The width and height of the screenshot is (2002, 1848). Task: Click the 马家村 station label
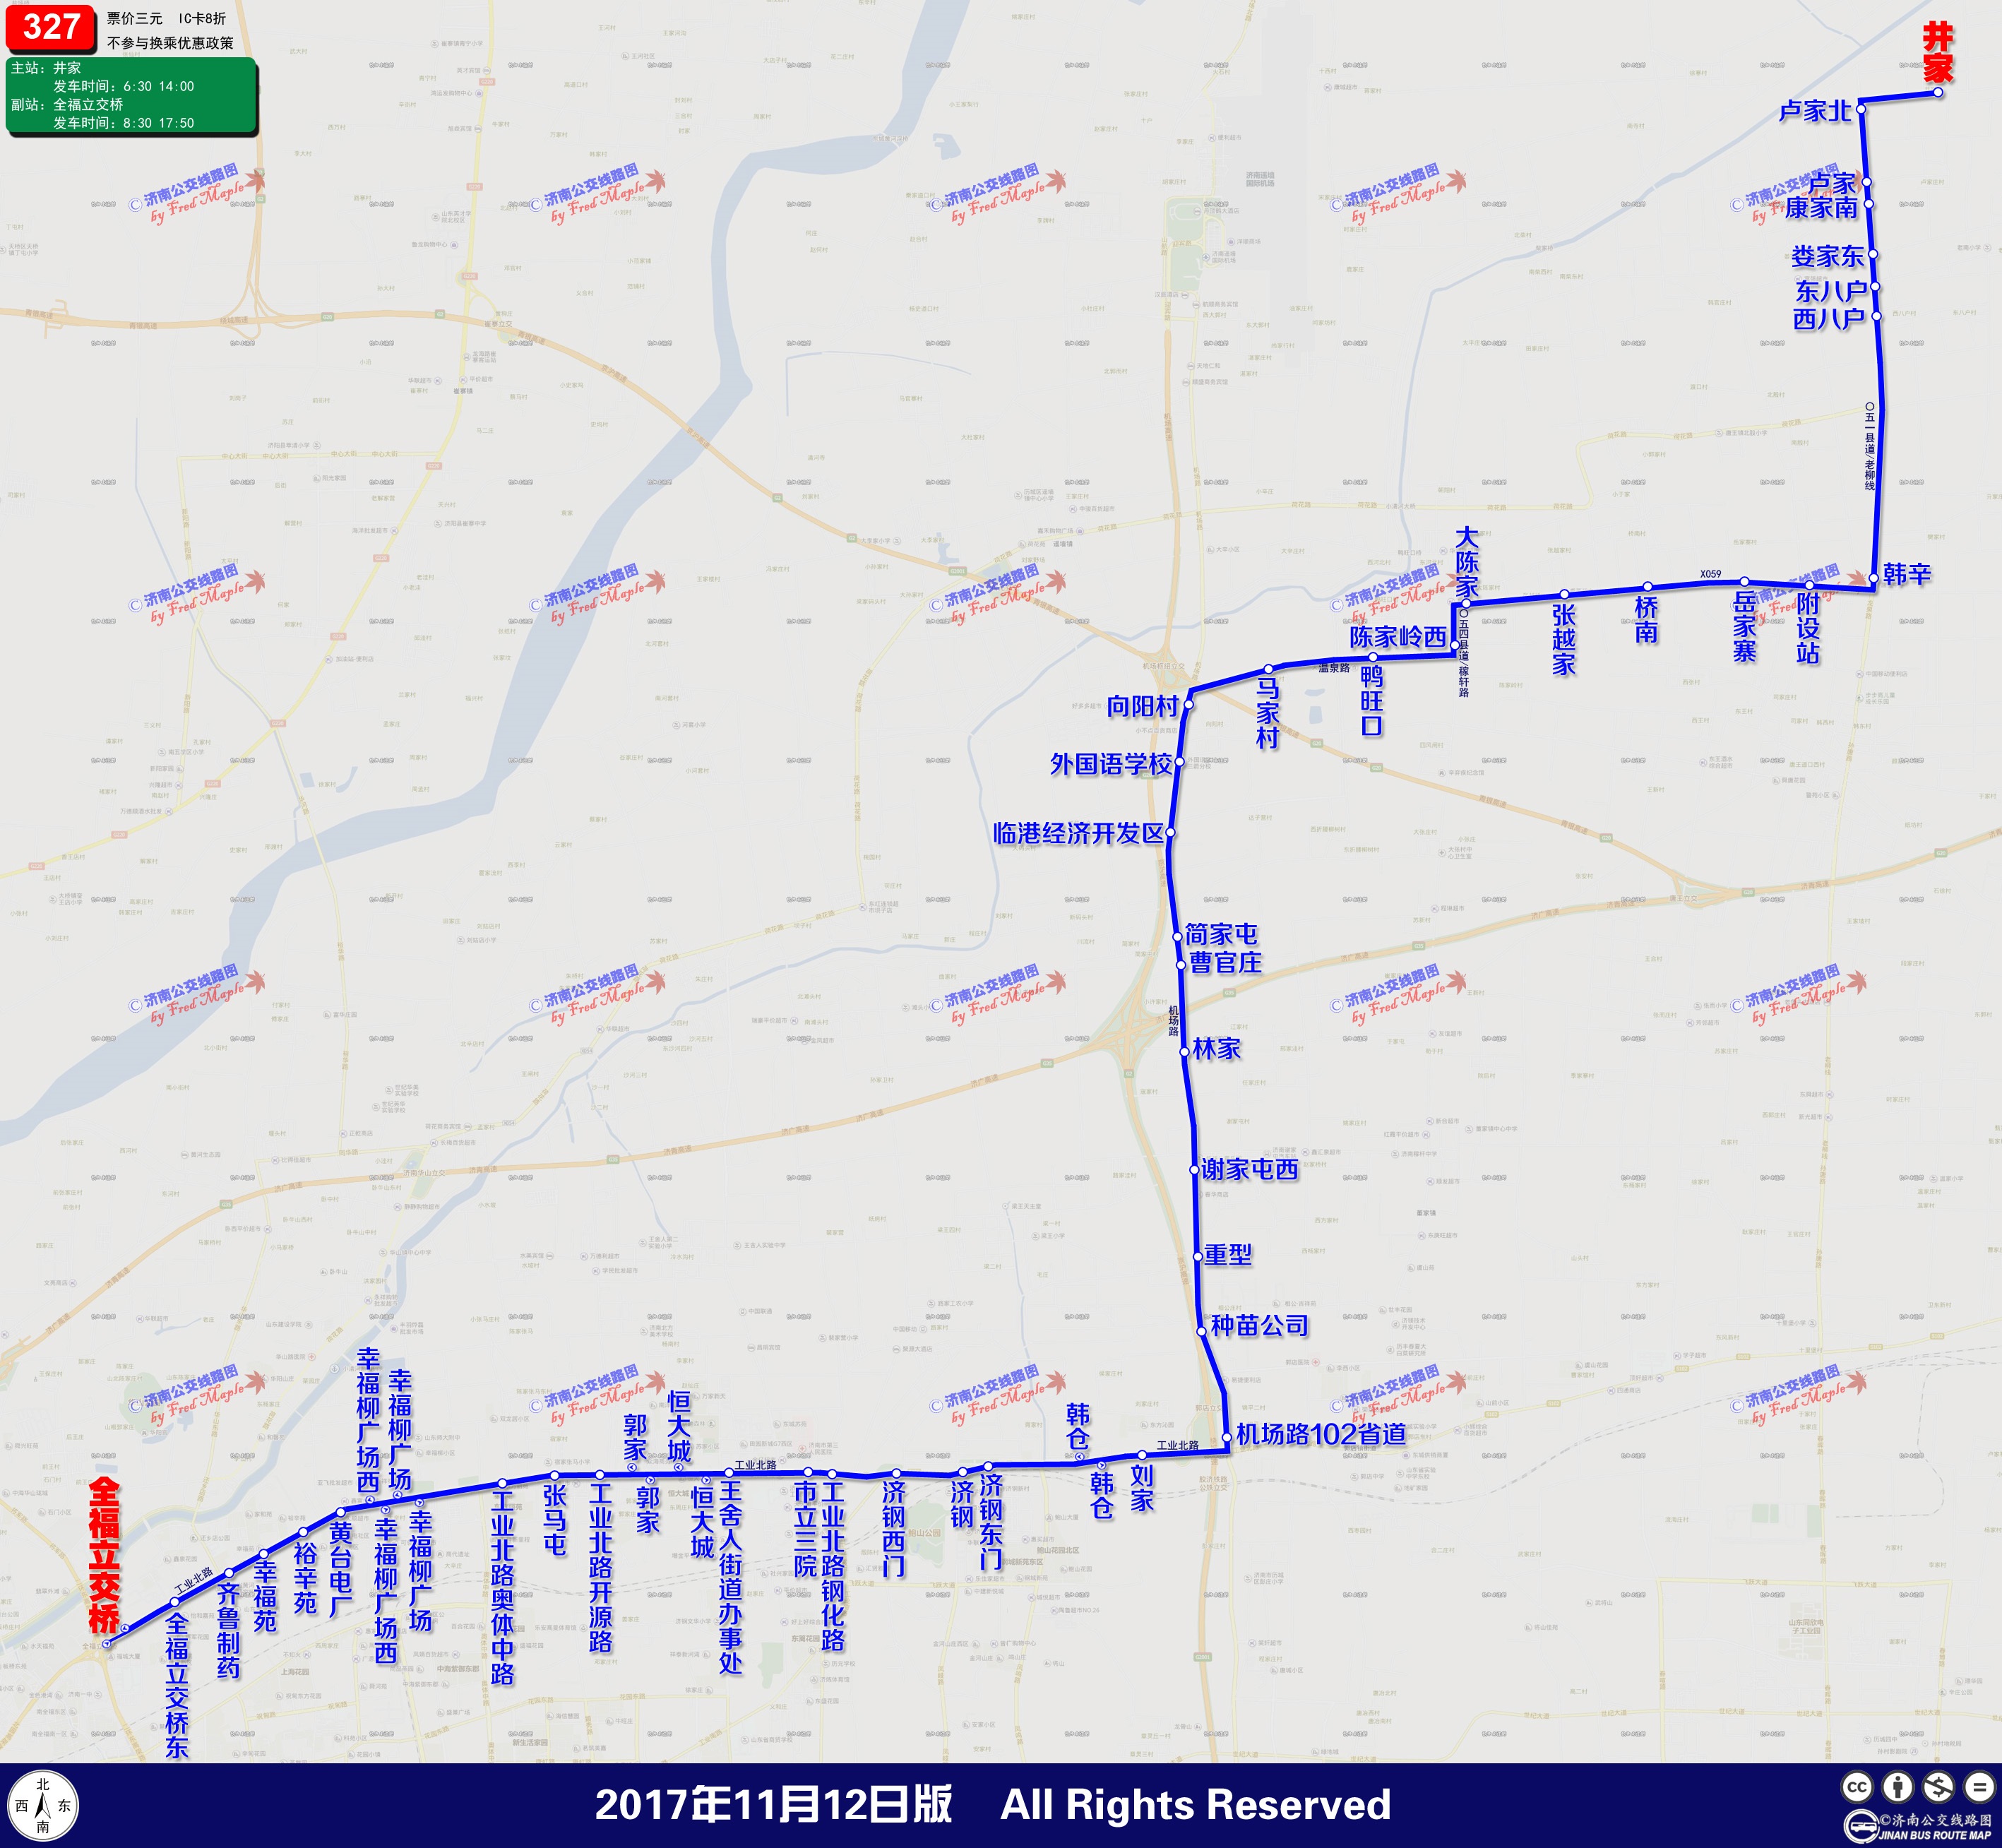(1268, 713)
